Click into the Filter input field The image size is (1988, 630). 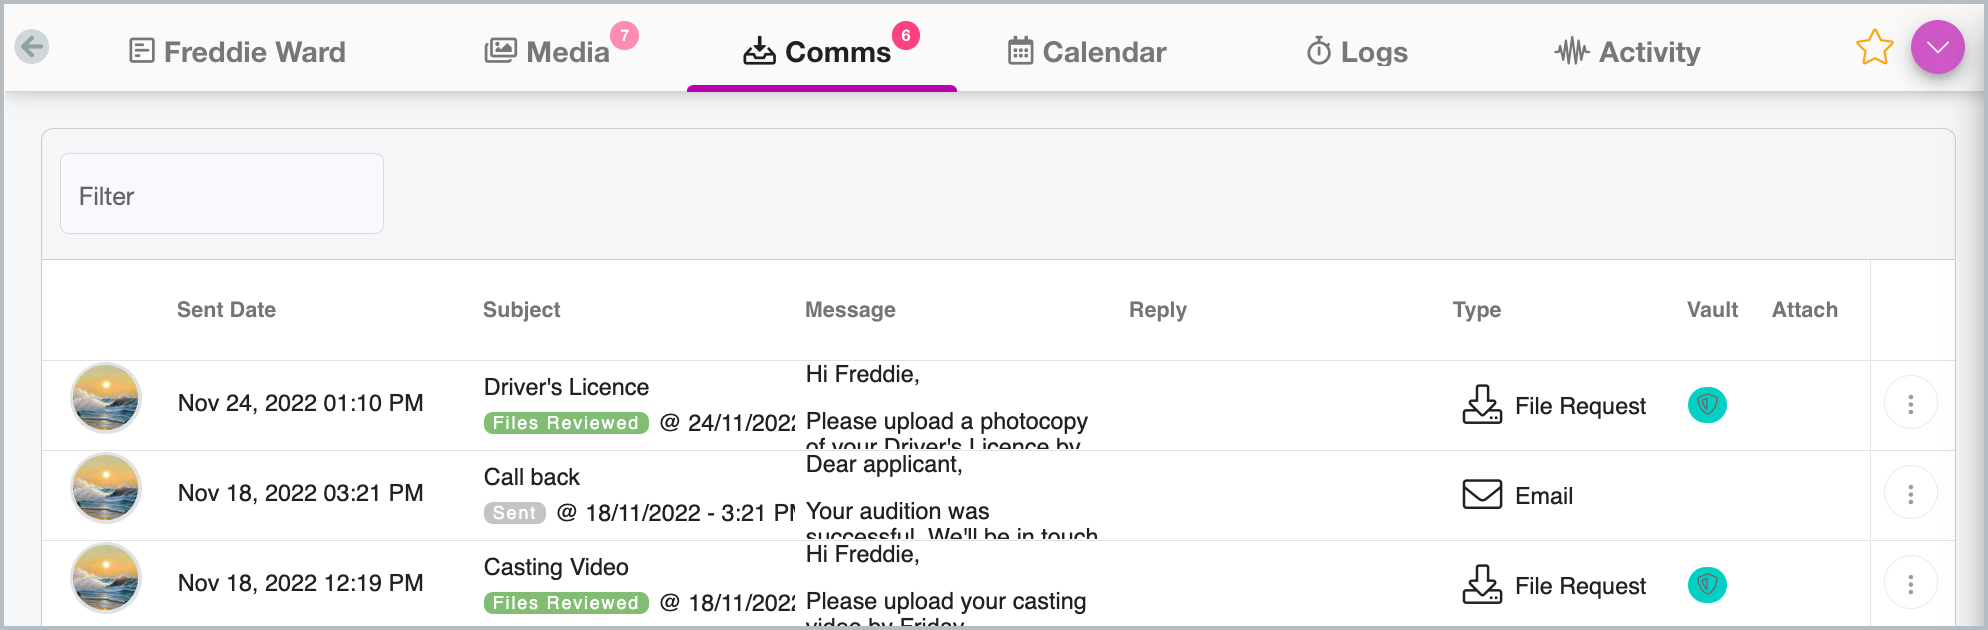222,194
